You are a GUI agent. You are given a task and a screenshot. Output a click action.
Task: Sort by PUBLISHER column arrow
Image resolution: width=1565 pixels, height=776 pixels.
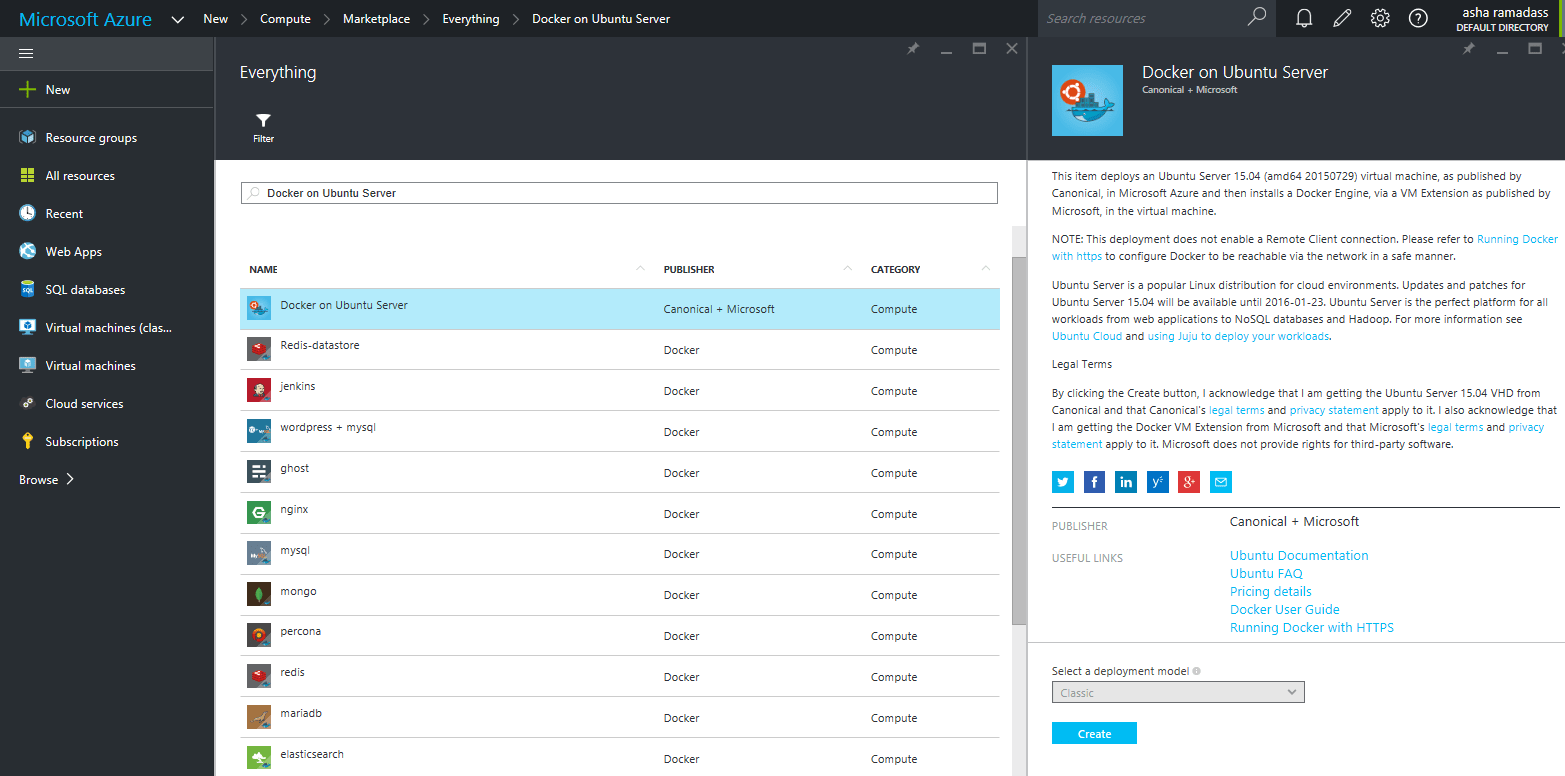(848, 268)
